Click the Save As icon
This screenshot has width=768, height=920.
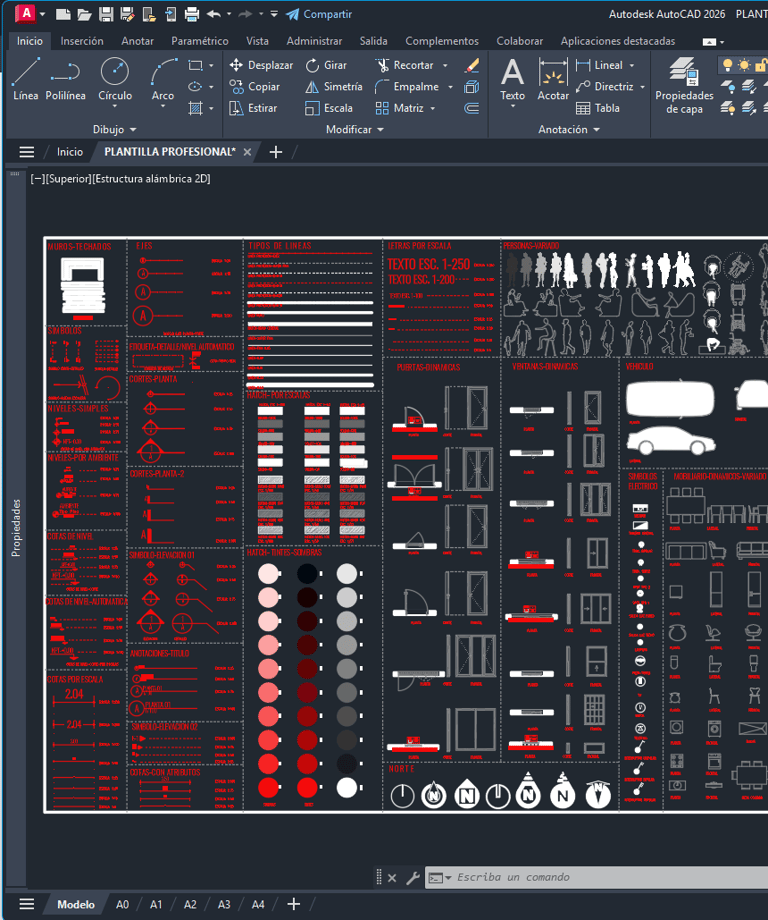pyautogui.click(x=127, y=14)
